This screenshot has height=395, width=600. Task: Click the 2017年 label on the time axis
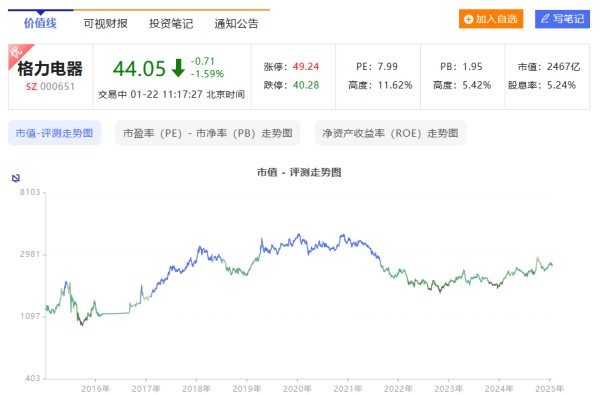146,389
